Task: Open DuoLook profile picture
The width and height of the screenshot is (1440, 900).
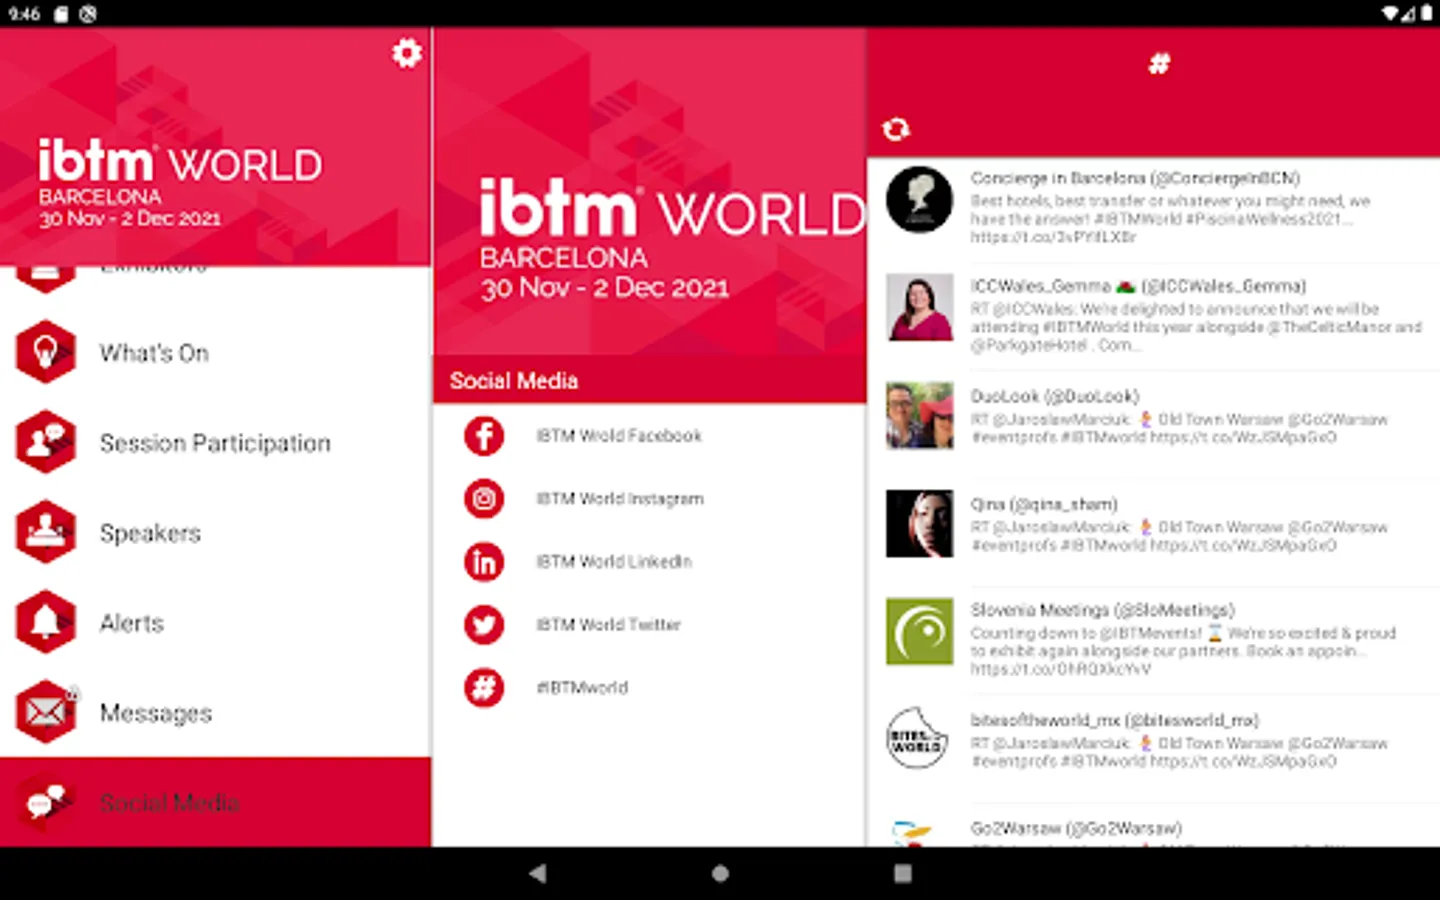Action: pos(919,415)
